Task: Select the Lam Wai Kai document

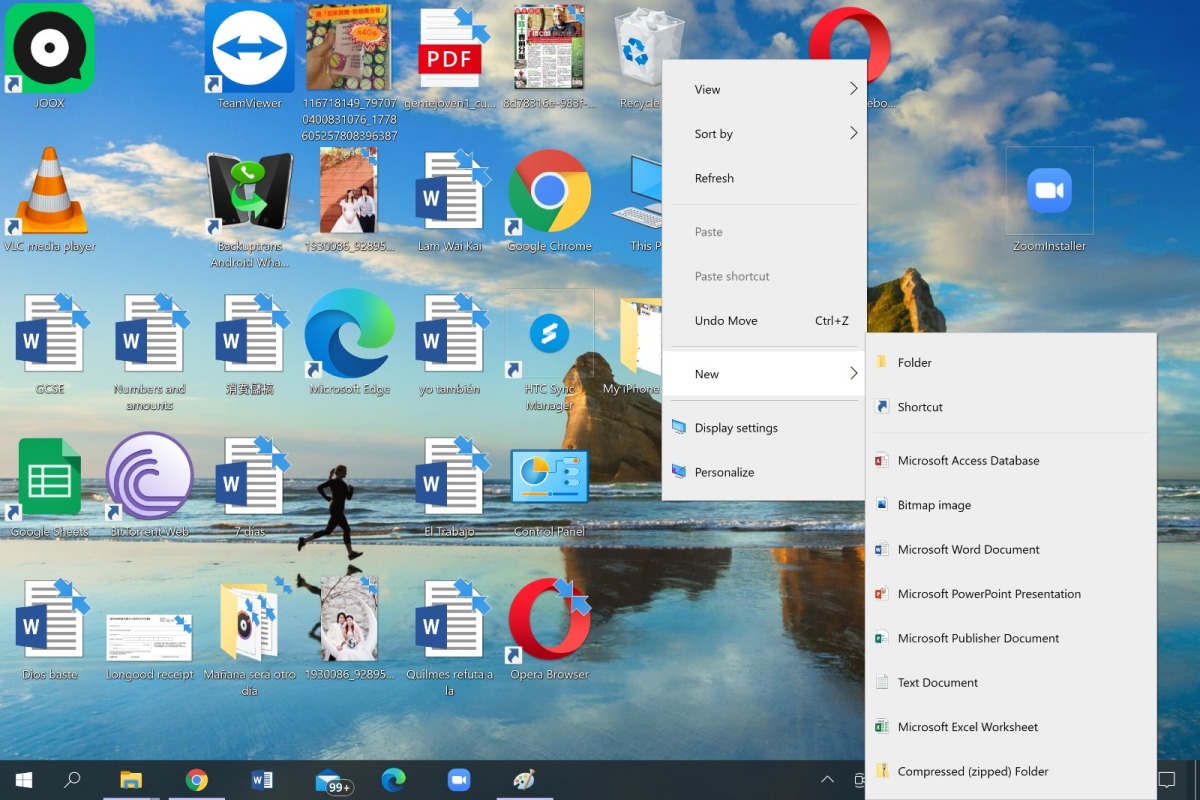Action: [450, 200]
